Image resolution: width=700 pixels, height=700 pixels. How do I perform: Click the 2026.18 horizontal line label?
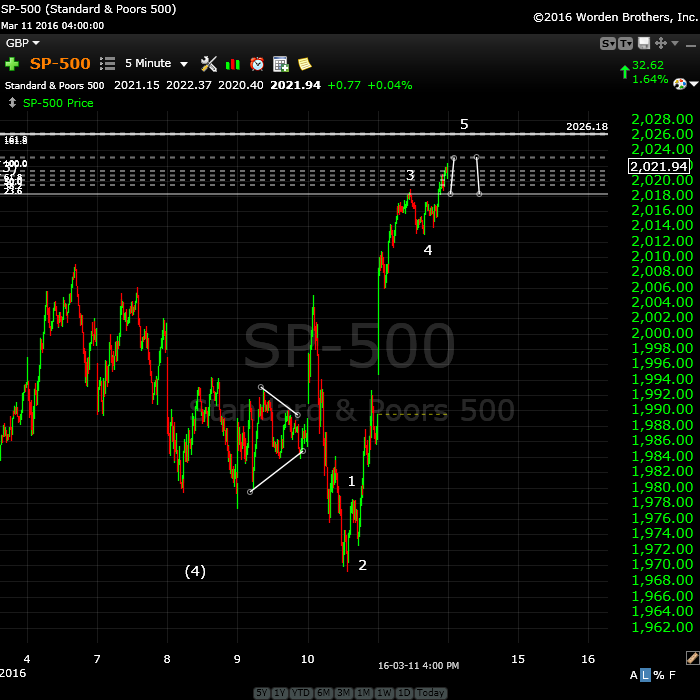click(587, 126)
